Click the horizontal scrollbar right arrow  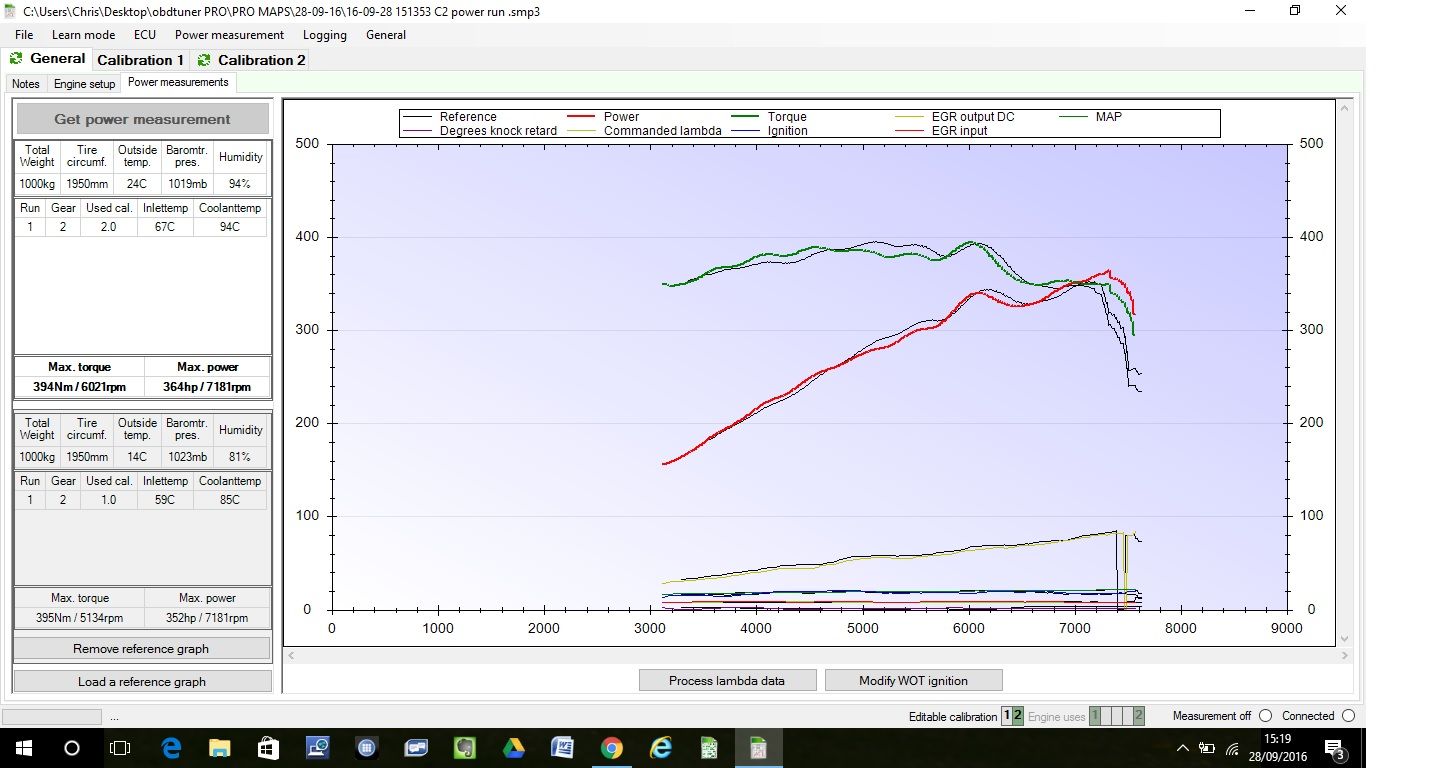(x=1346, y=656)
